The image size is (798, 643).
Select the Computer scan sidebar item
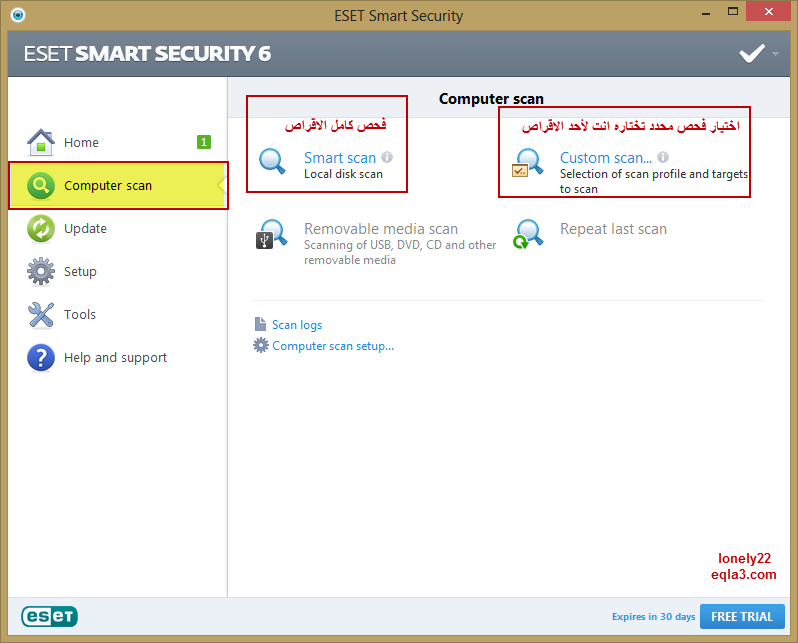pyautogui.click(x=118, y=185)
